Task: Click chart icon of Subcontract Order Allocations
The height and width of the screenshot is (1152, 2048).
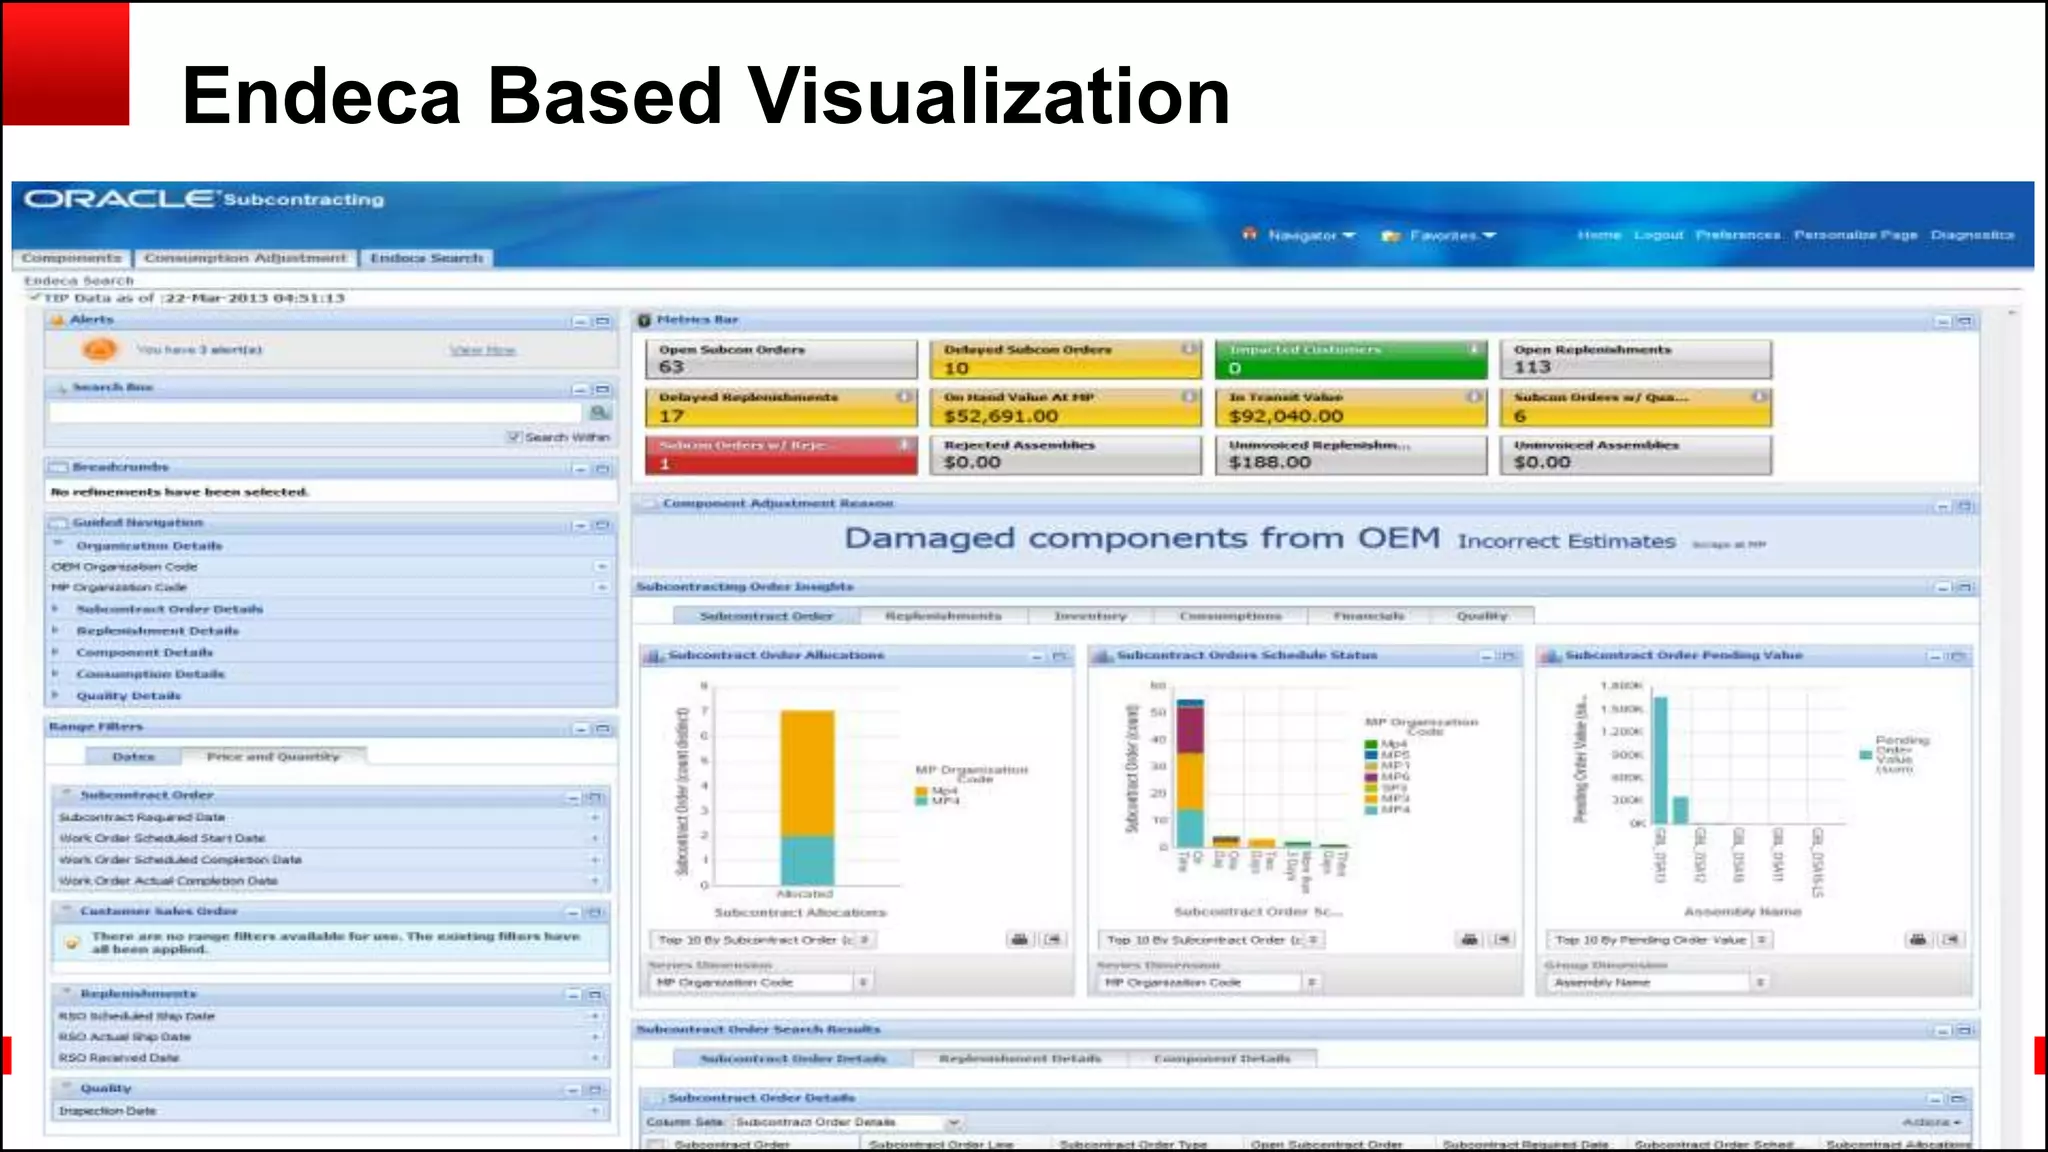Action: 655,656
